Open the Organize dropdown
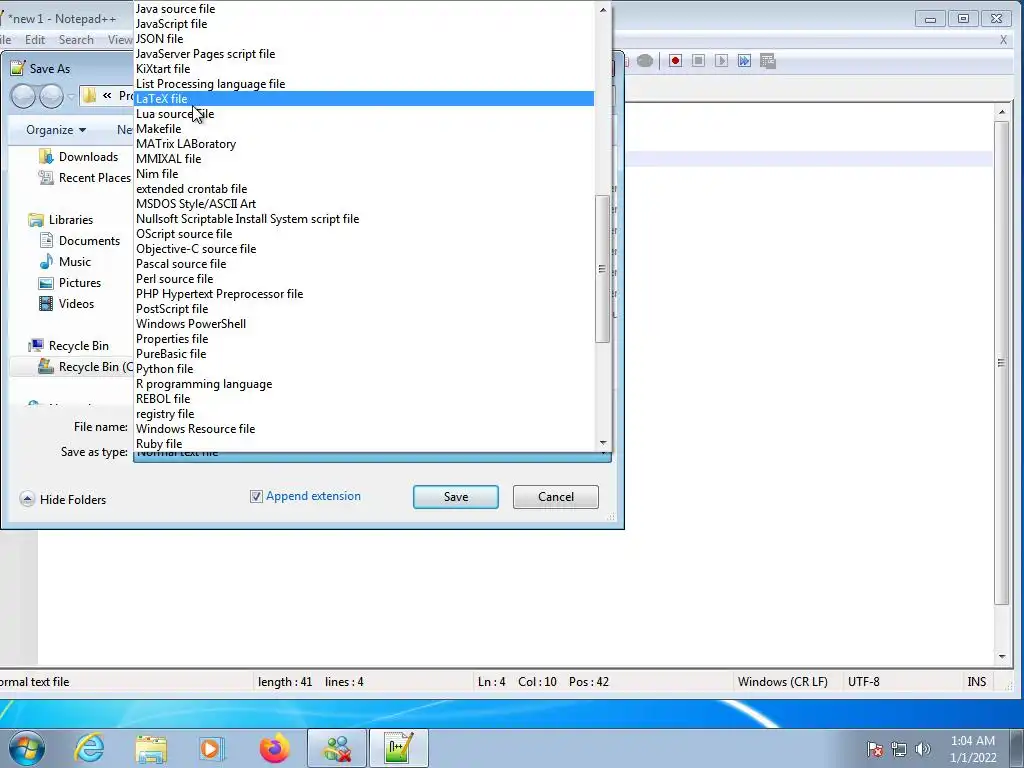Viewport: 1024px width, 768px height. 56,130
